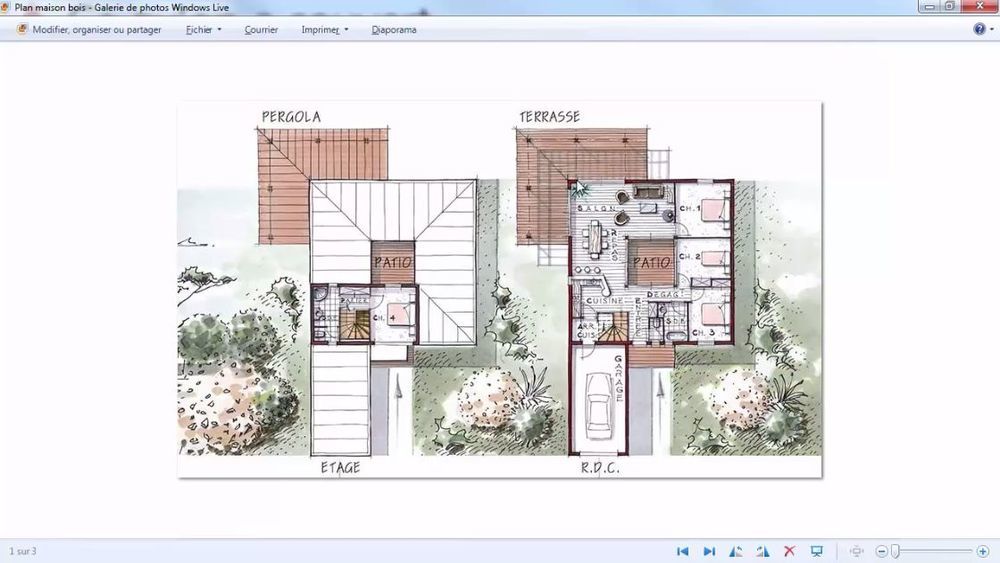This screenshot has width=1000, height=563.
Task: Click the zoom slider handle
Action: tap(895, 551)
